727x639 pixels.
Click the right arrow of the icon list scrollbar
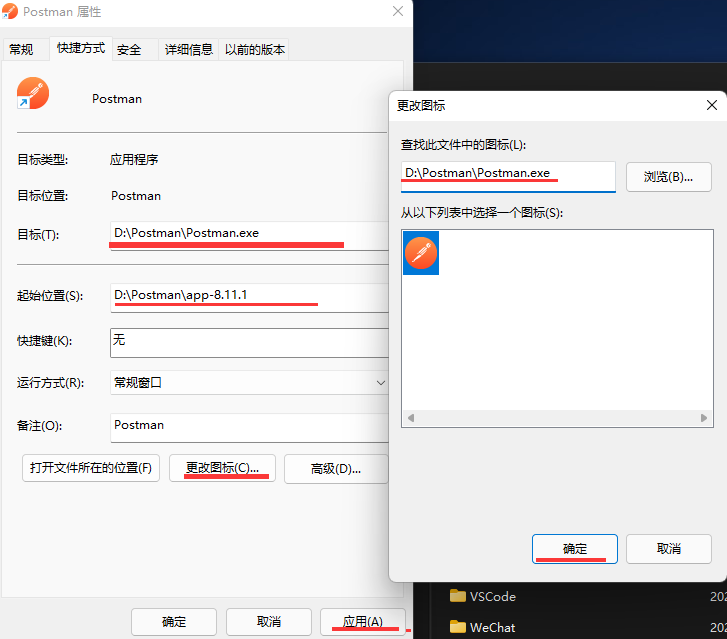[704, 418]
